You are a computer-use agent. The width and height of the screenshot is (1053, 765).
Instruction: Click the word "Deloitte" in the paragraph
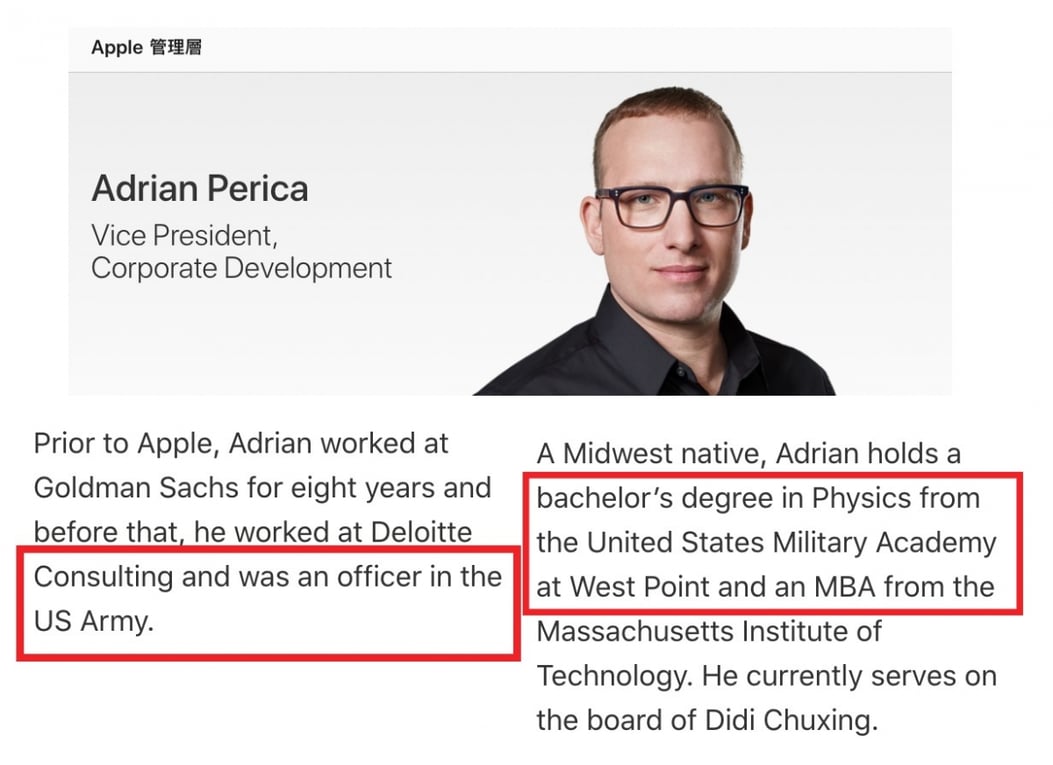(x=421, y=532)
